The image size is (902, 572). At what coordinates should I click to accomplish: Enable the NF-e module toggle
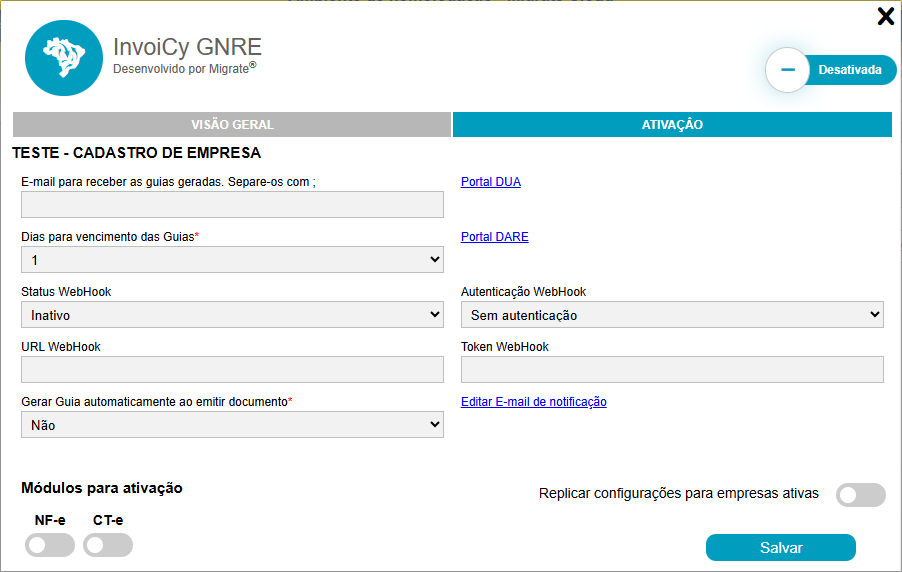(50, 545)
